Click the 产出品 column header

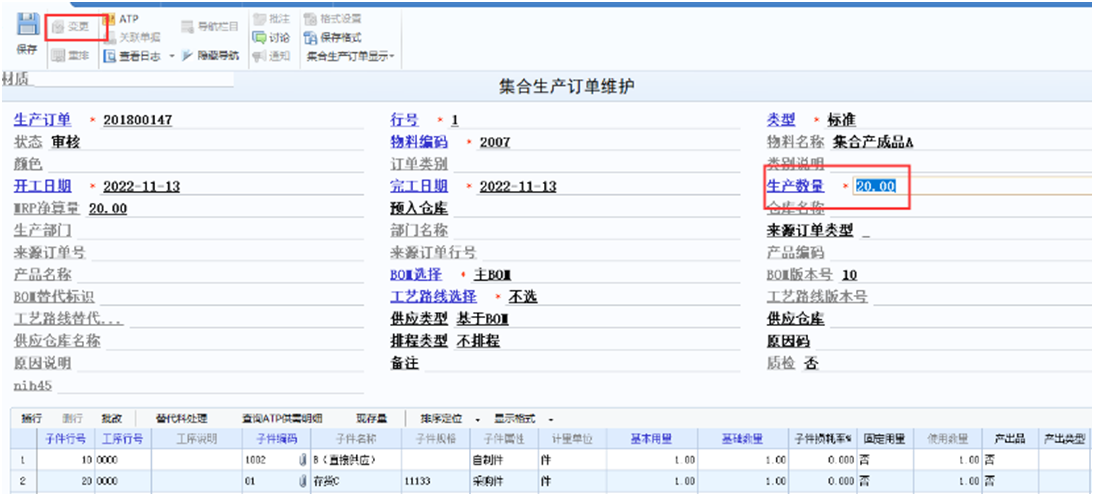[x=1010, y=439]
